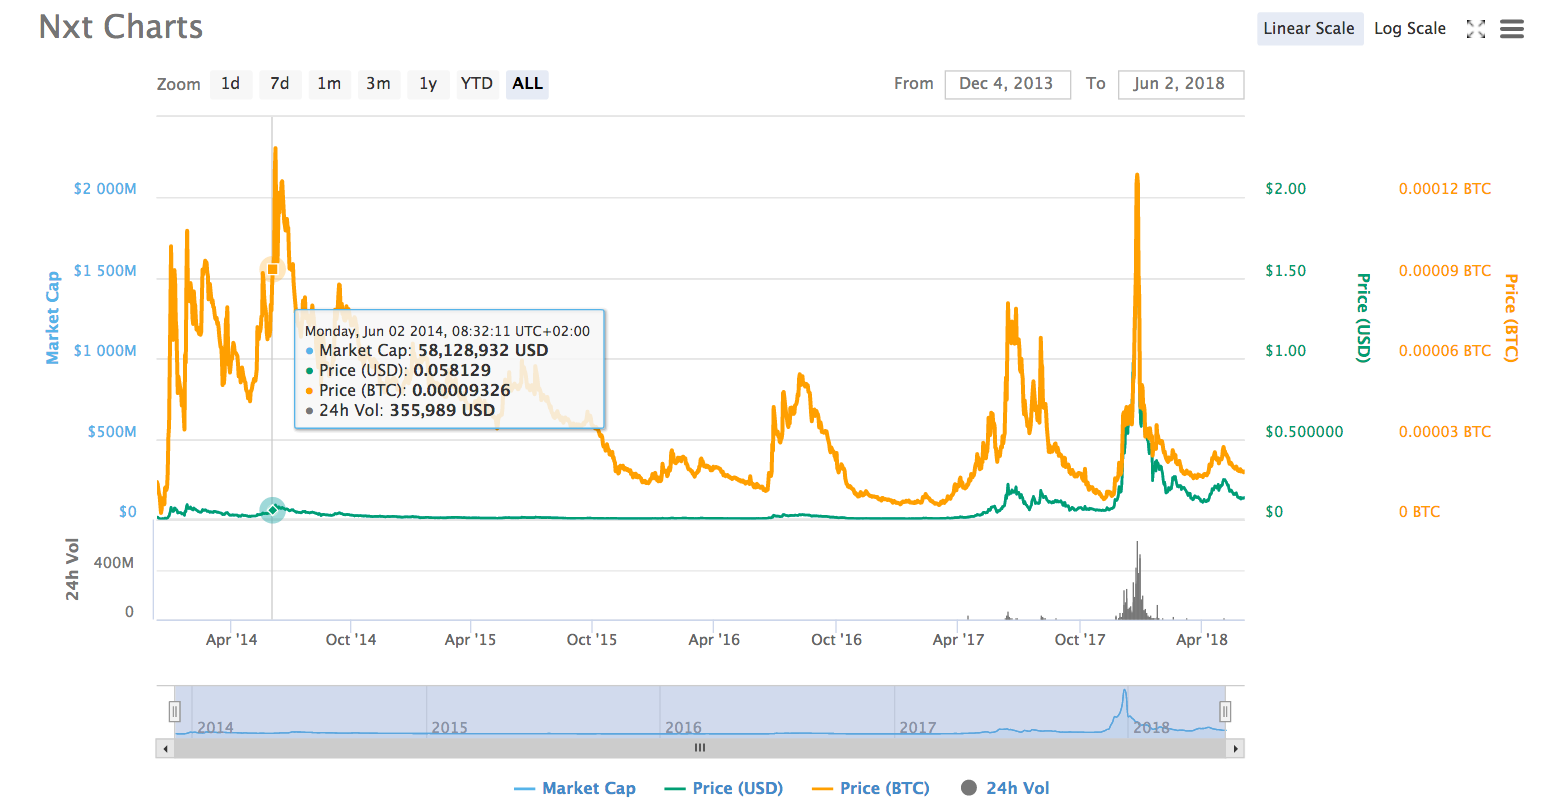Click the Nxt Charts title
Screen dimensions: 1552x804
[121, 27]
